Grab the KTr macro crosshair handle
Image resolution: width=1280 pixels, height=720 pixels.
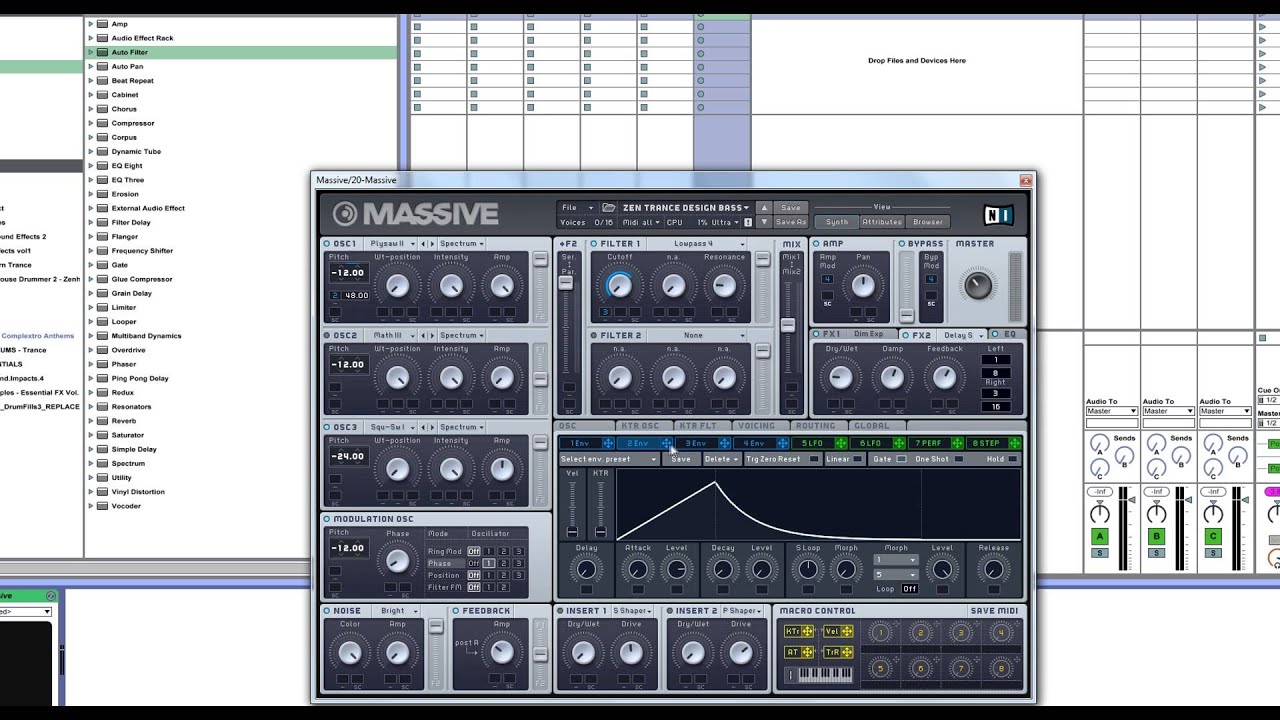(808, 631)
